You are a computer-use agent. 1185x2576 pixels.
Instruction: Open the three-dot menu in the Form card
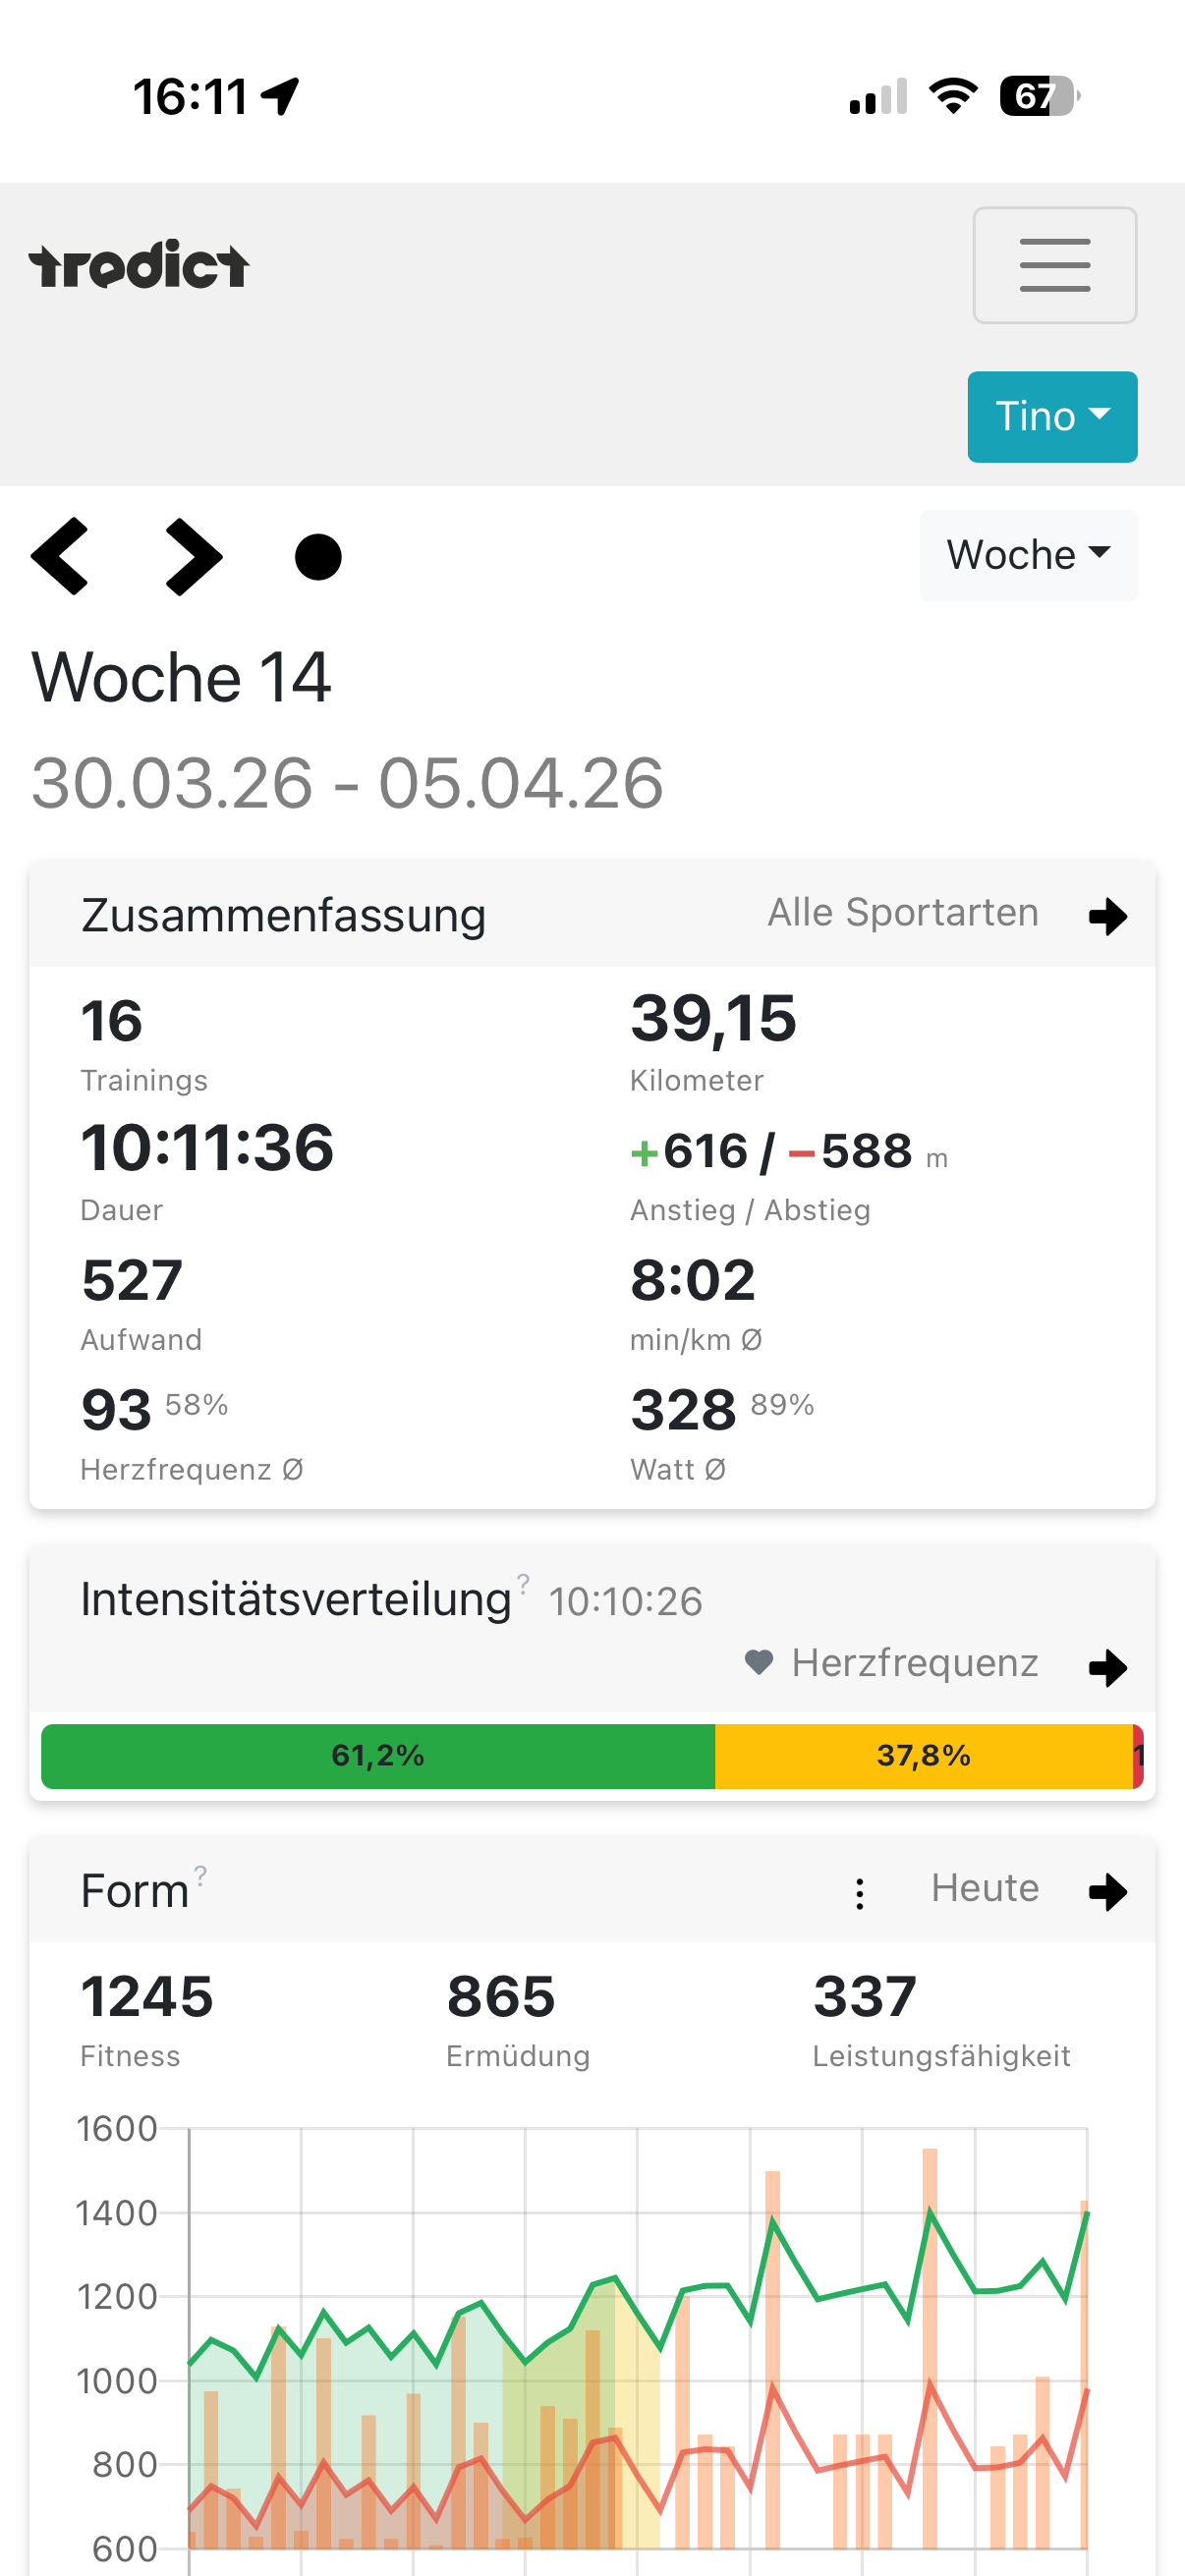click(x=860, y=1891)
